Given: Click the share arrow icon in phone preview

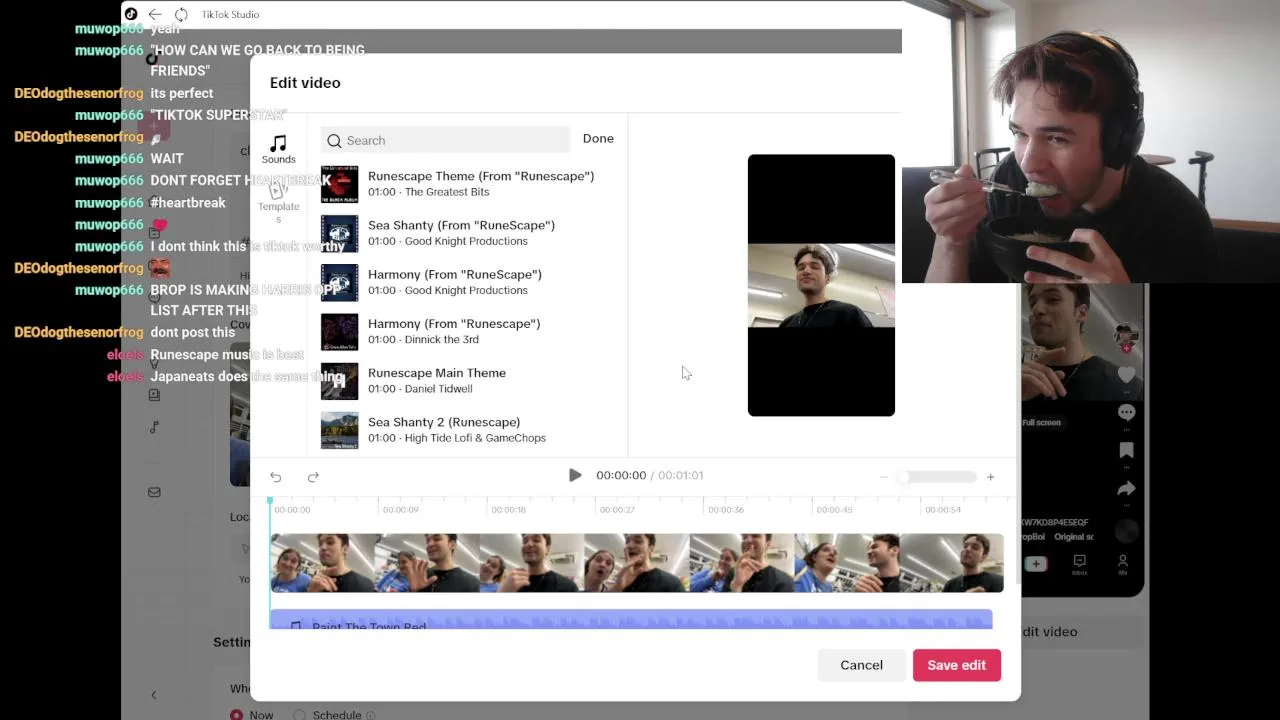Looking at the screenshot, I should coord(1126,488).
